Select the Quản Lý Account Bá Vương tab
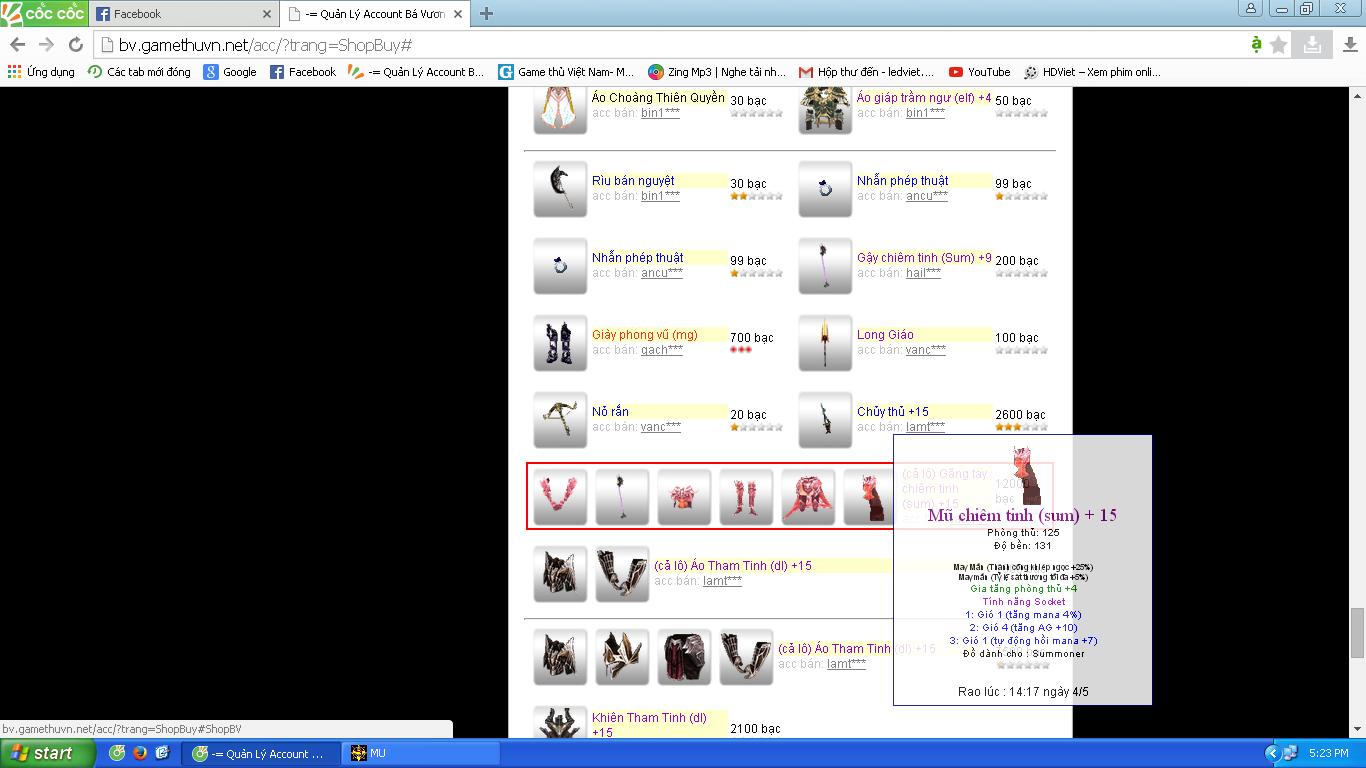Viewport: 1366px width, 768px height. [375, 14]
